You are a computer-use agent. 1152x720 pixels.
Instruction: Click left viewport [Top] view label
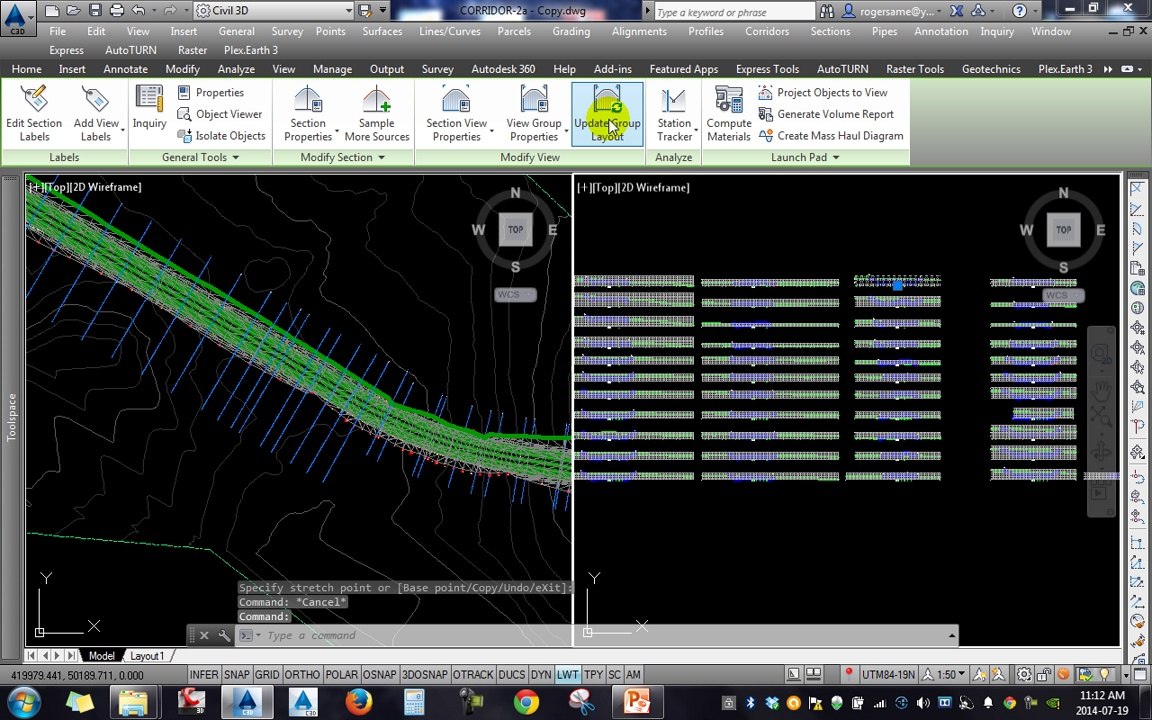[x=57, y=187]
